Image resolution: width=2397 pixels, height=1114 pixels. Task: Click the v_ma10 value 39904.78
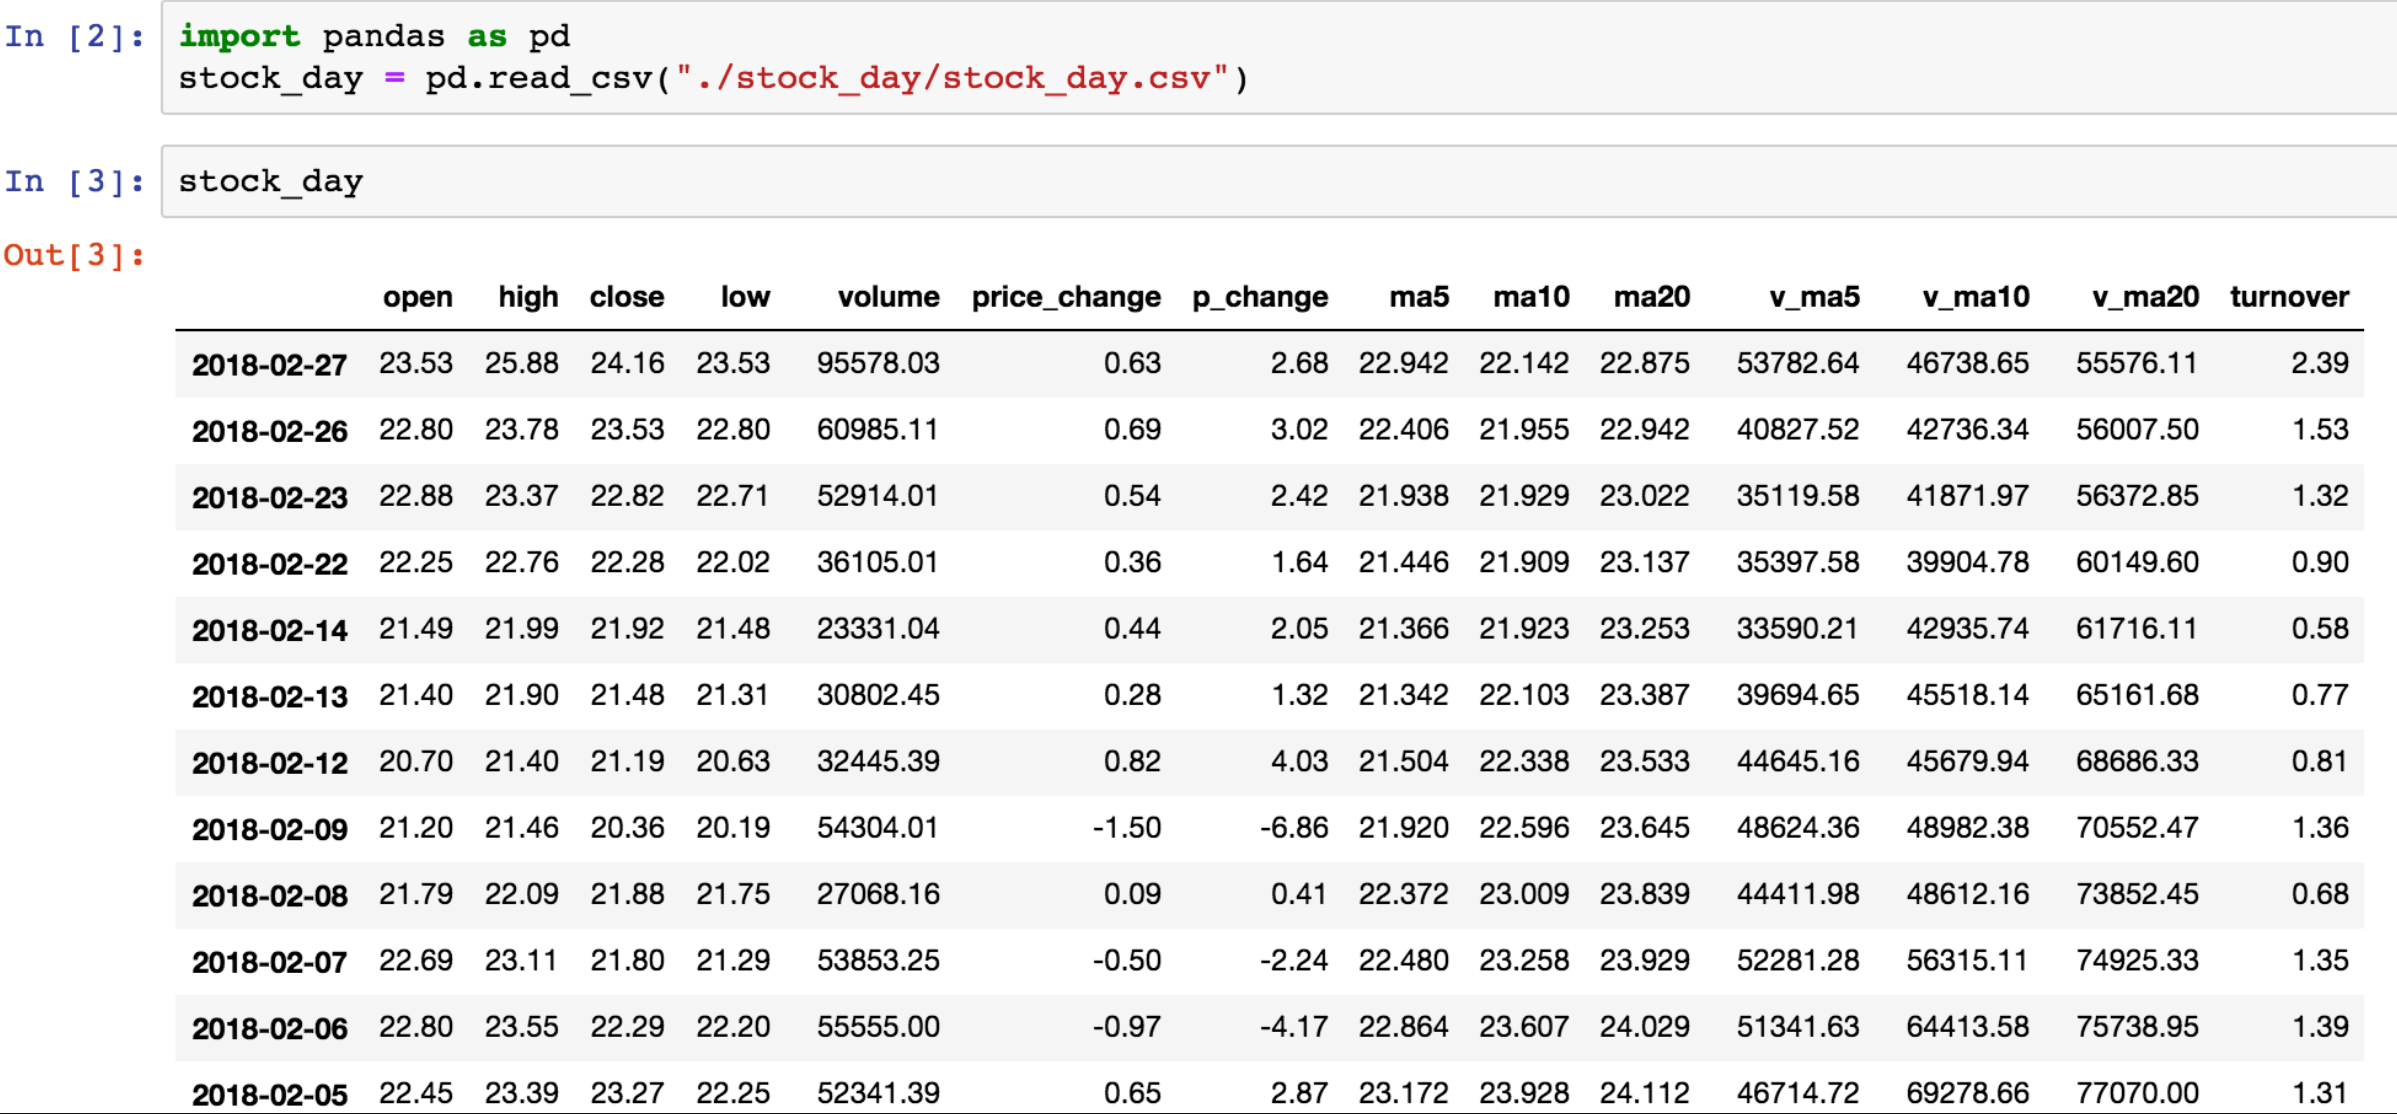1968,562
